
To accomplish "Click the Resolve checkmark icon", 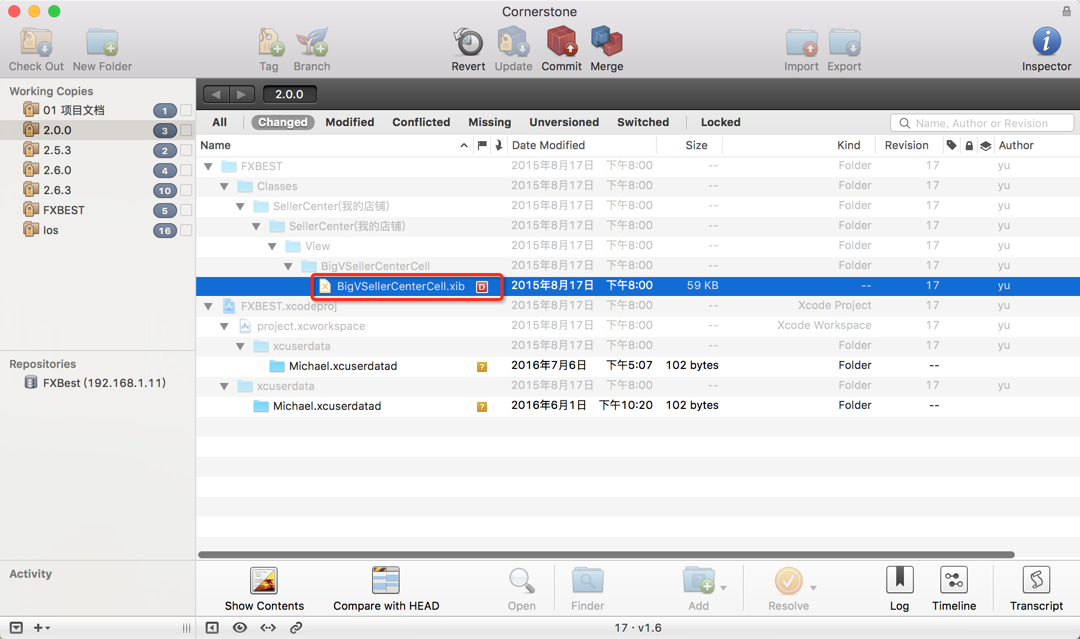I will pyautogui.click(x=789, y=581).
